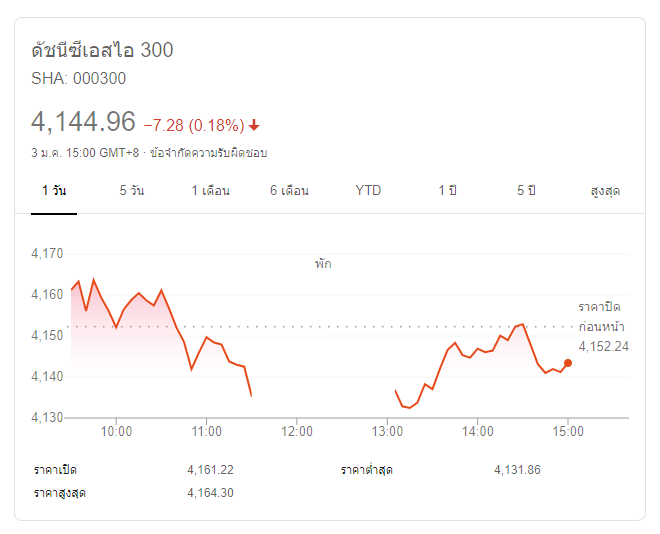Click the ราคาเปิด value 4,161.22
The image size is (660, 534).
pyautogui.click(x=210, y=470)
